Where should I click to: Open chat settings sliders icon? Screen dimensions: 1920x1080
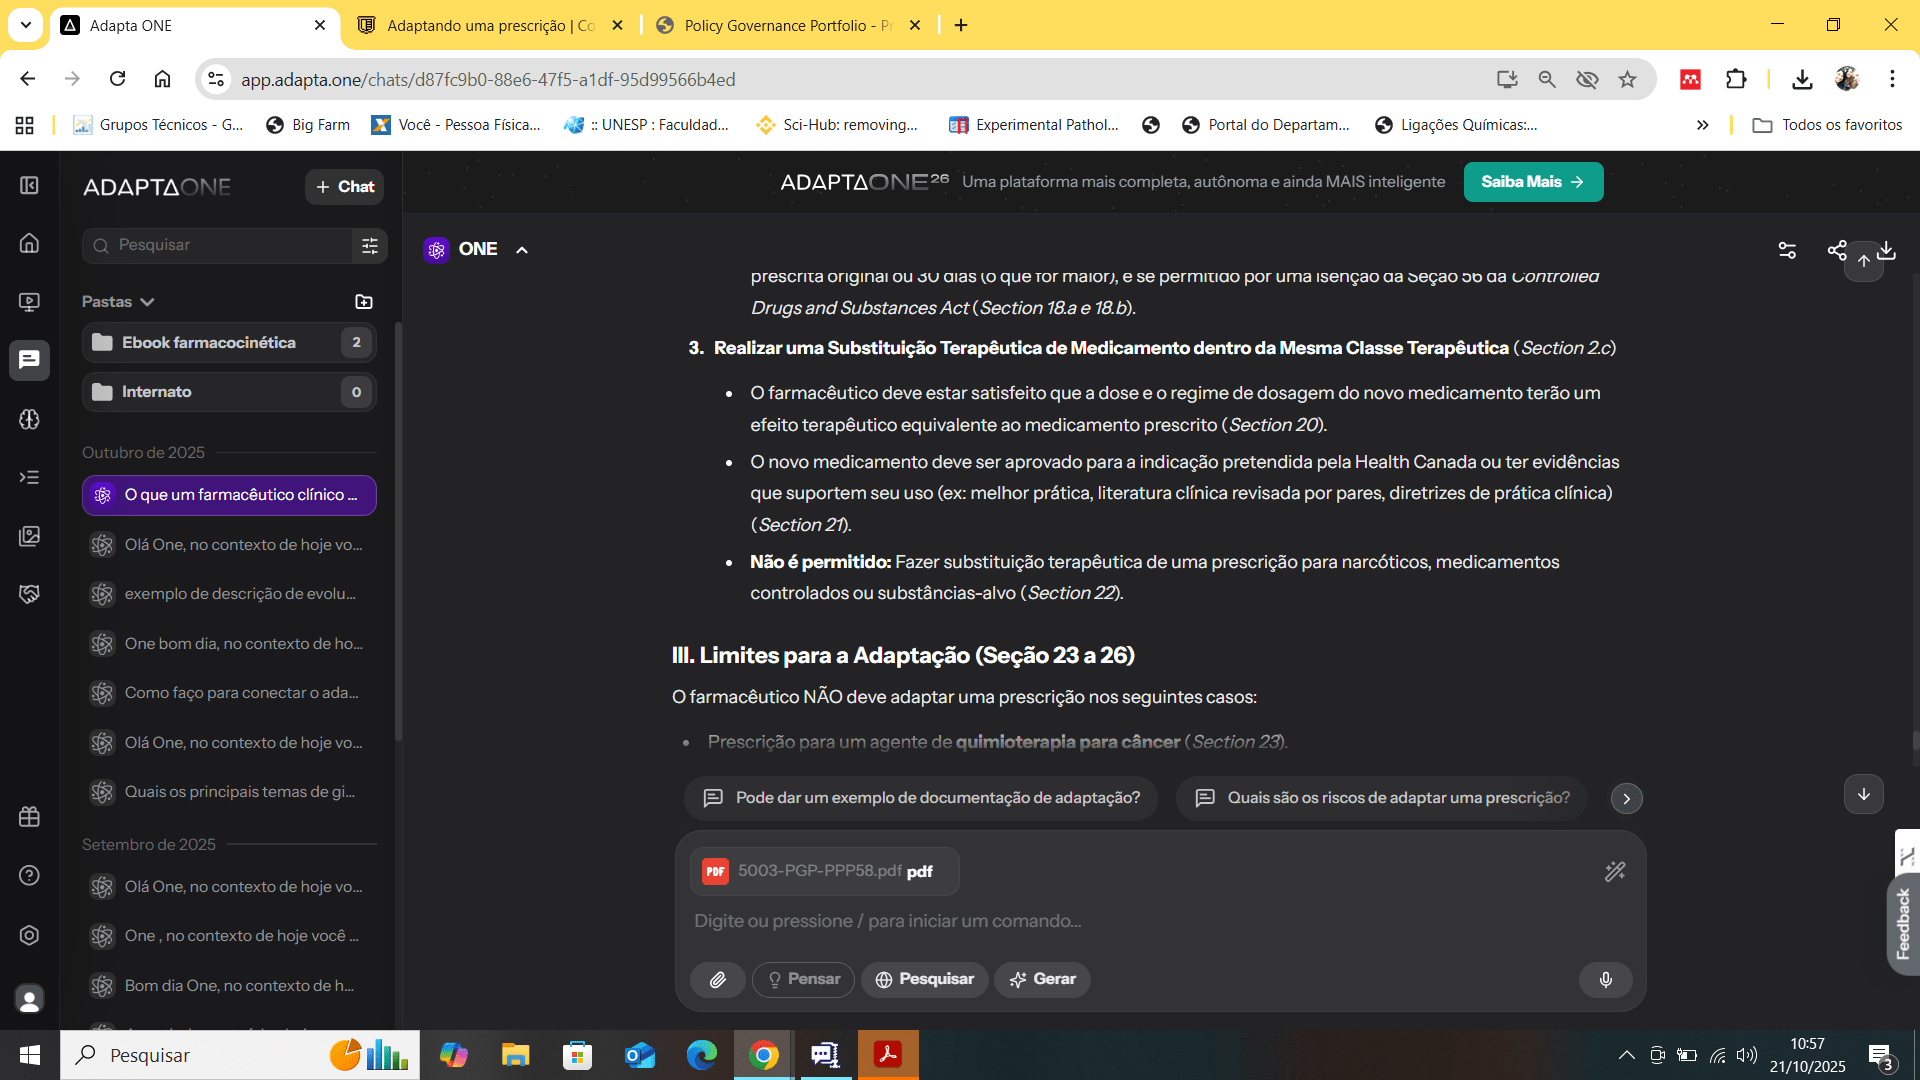[1787, 250]
